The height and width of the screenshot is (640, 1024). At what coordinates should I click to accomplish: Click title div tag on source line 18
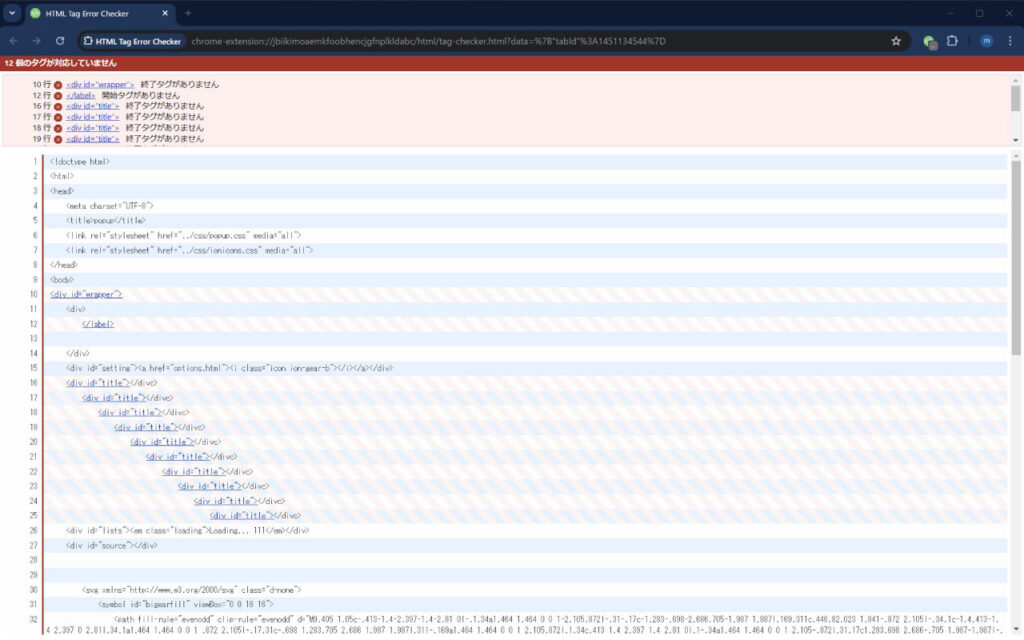click(130, 413)
